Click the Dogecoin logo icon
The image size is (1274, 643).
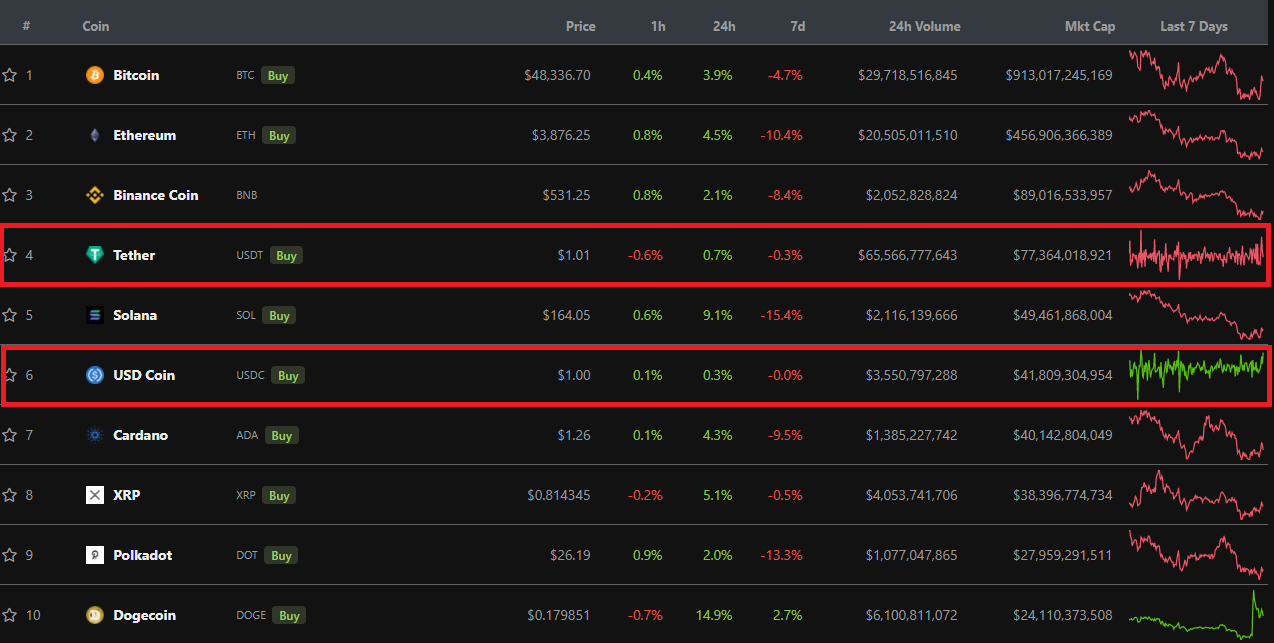(95, 615)
